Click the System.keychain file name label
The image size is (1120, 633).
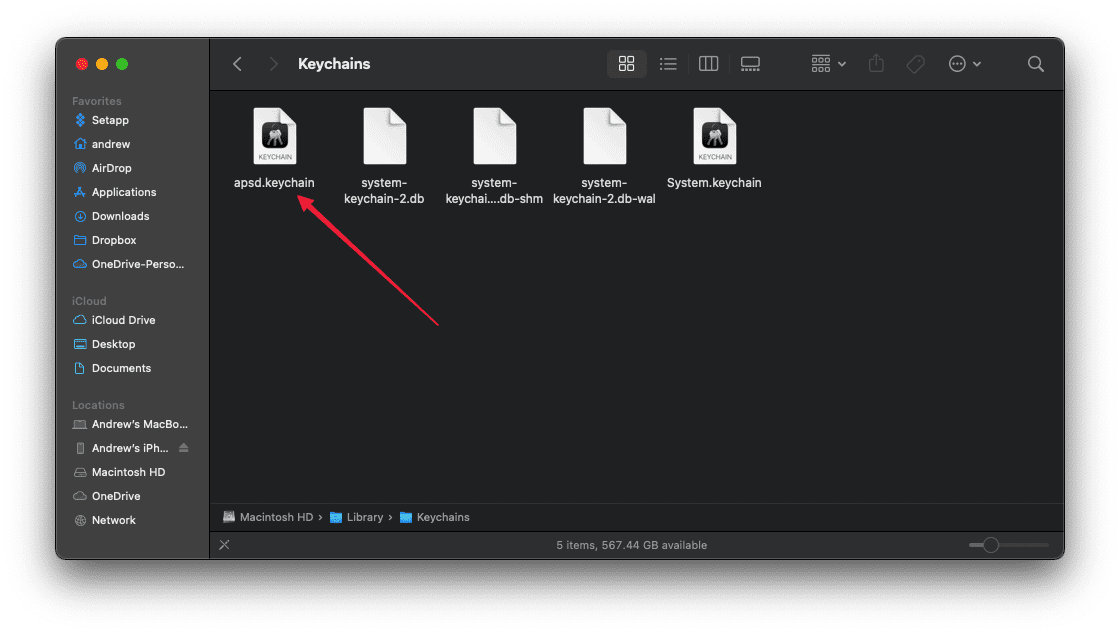pos(714,183)
